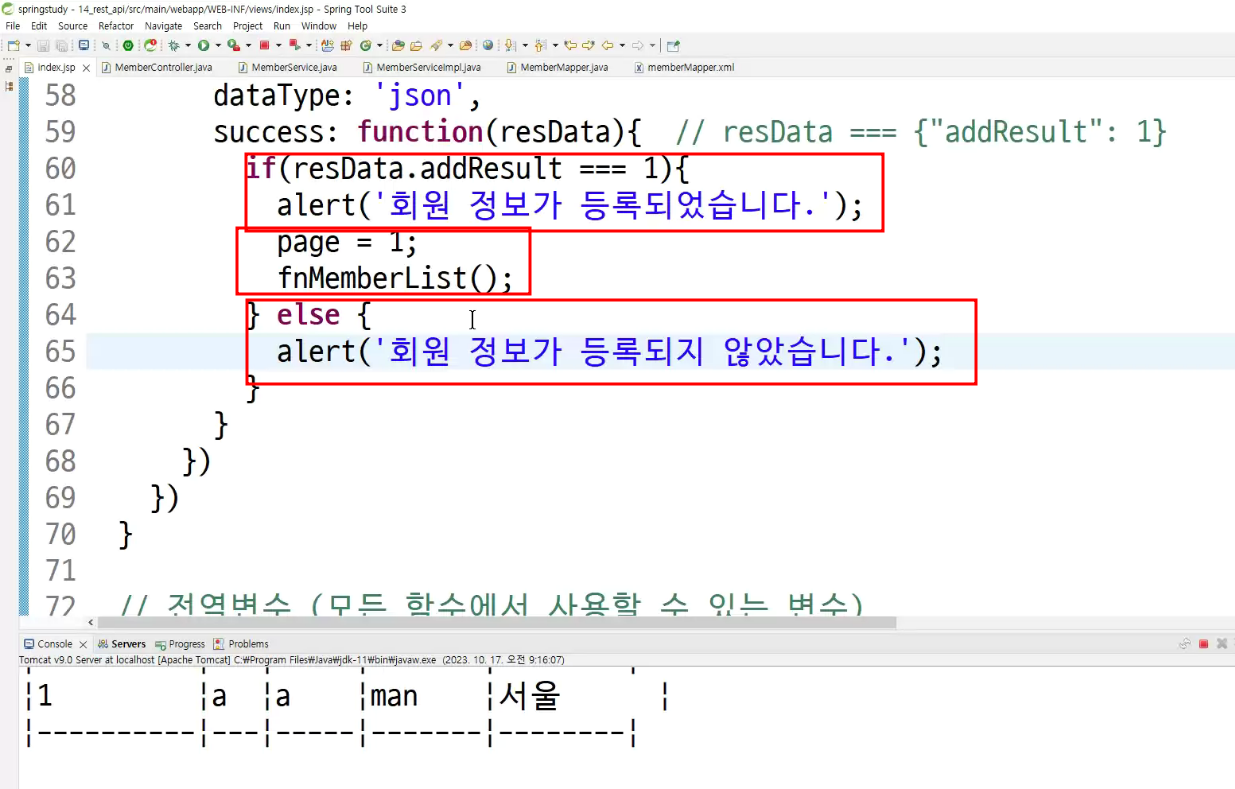1235x789 pixels.
Task: Open the Help menu
Action: tap(358, 26)
